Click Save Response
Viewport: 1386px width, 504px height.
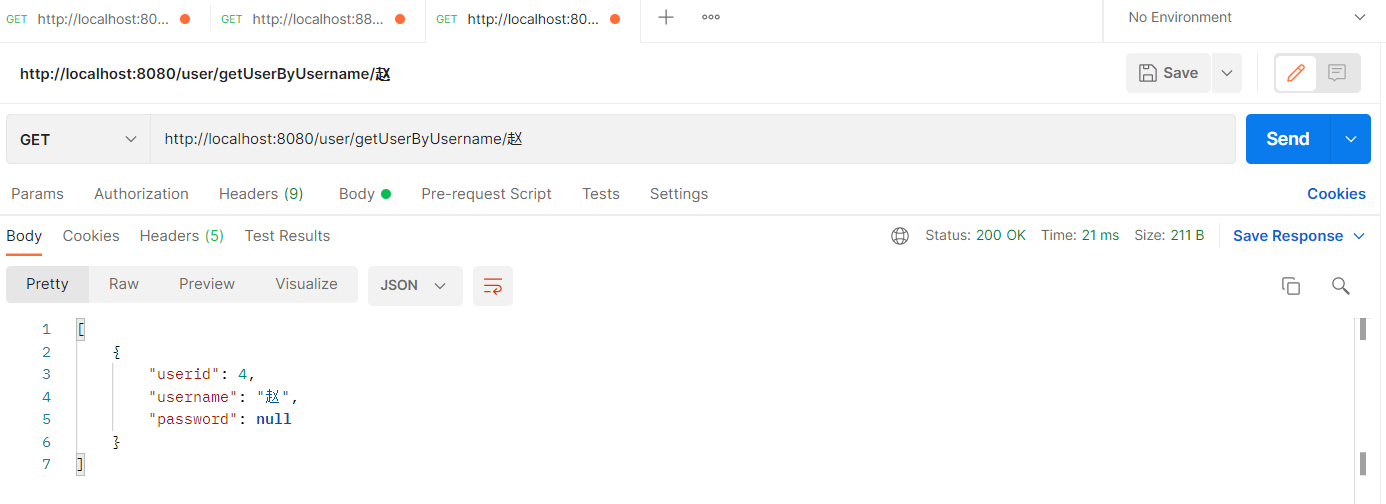[x=1288, y=236]
